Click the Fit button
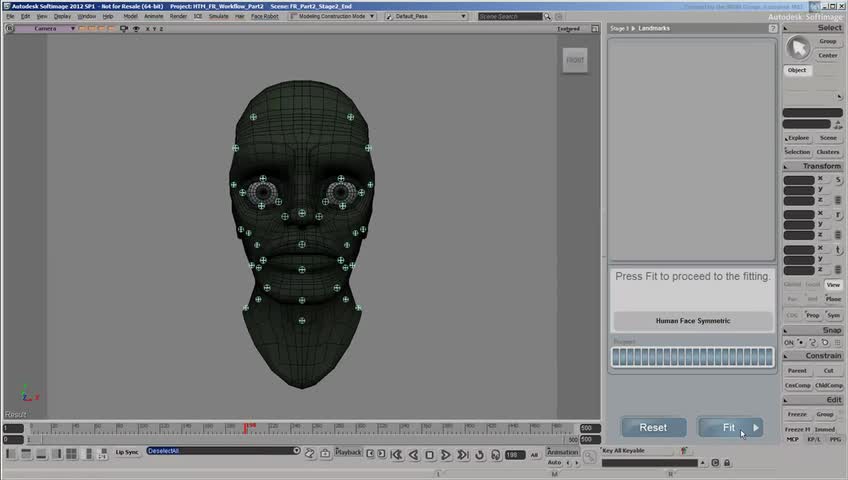 click(x=730, y=428)
